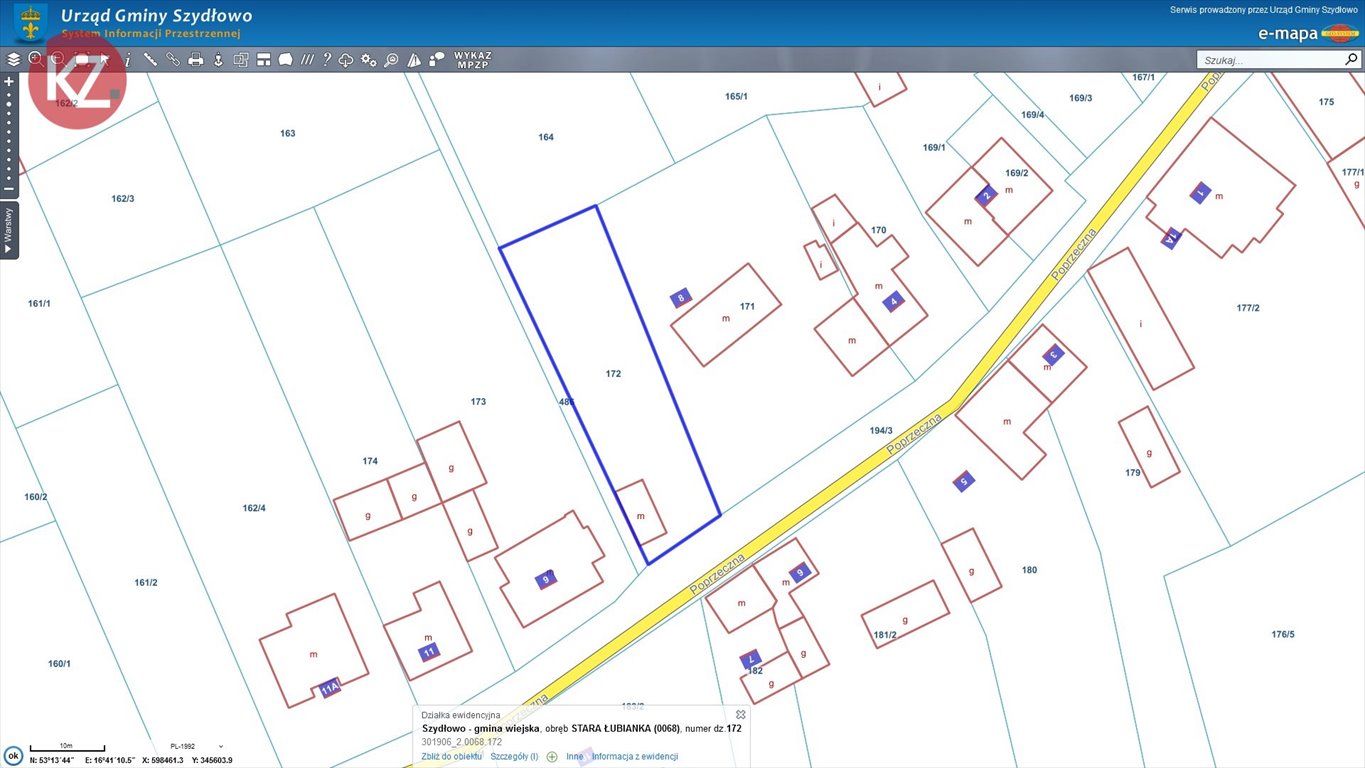Click address marker 11 on map

tap(428, 652)
